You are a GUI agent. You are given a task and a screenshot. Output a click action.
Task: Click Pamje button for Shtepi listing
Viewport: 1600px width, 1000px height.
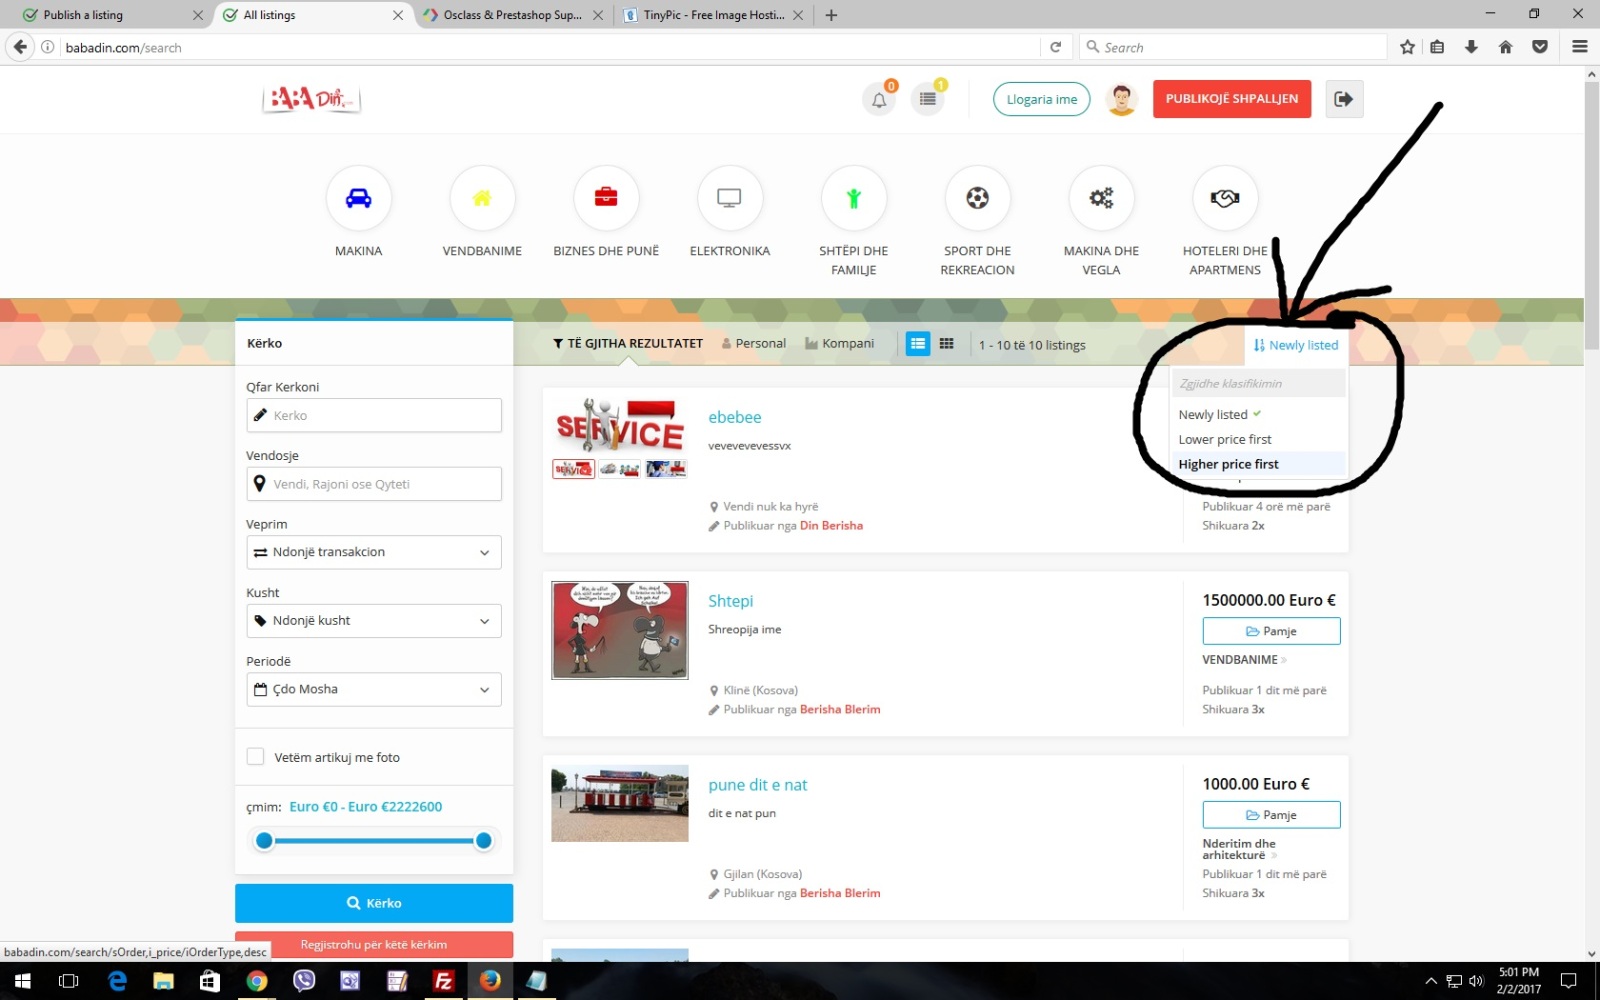click(1271, 631)
